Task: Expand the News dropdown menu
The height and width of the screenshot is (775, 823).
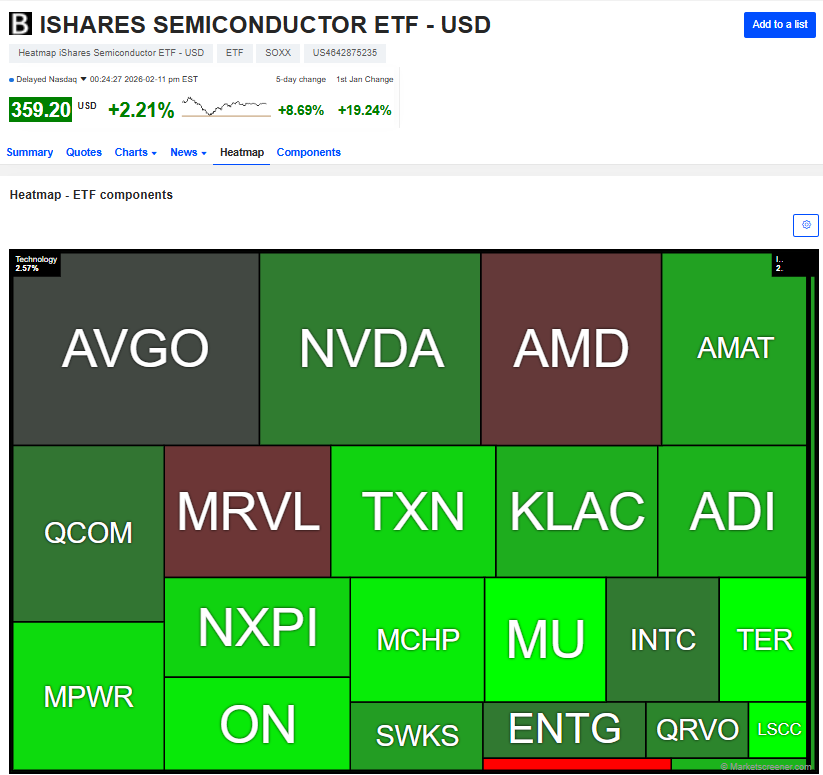Action: pyautogui.click(x=188, y=152)
